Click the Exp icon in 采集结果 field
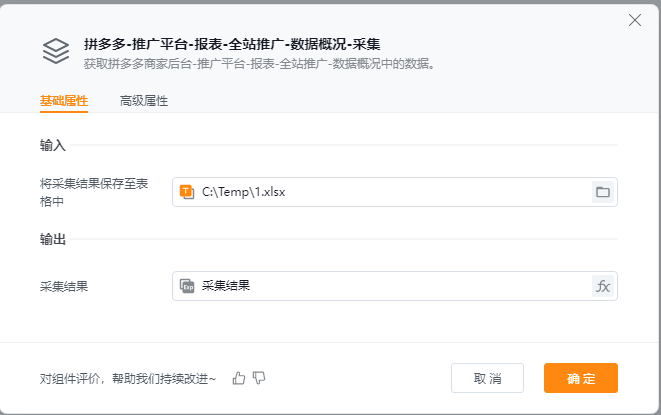 [x=185, y=286]
